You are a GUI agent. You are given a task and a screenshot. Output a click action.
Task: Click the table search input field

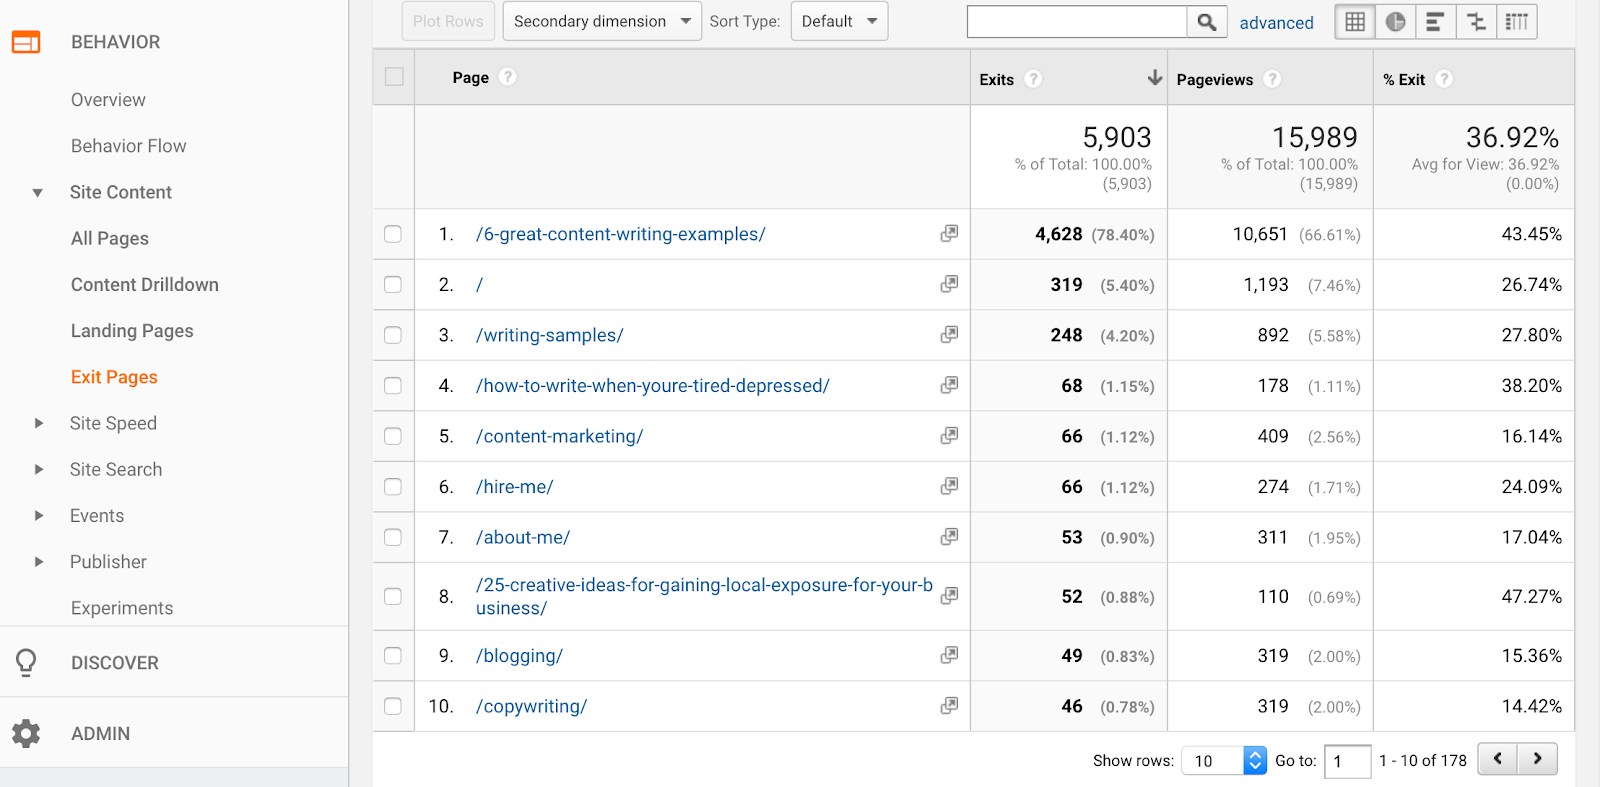point(1077,22)
